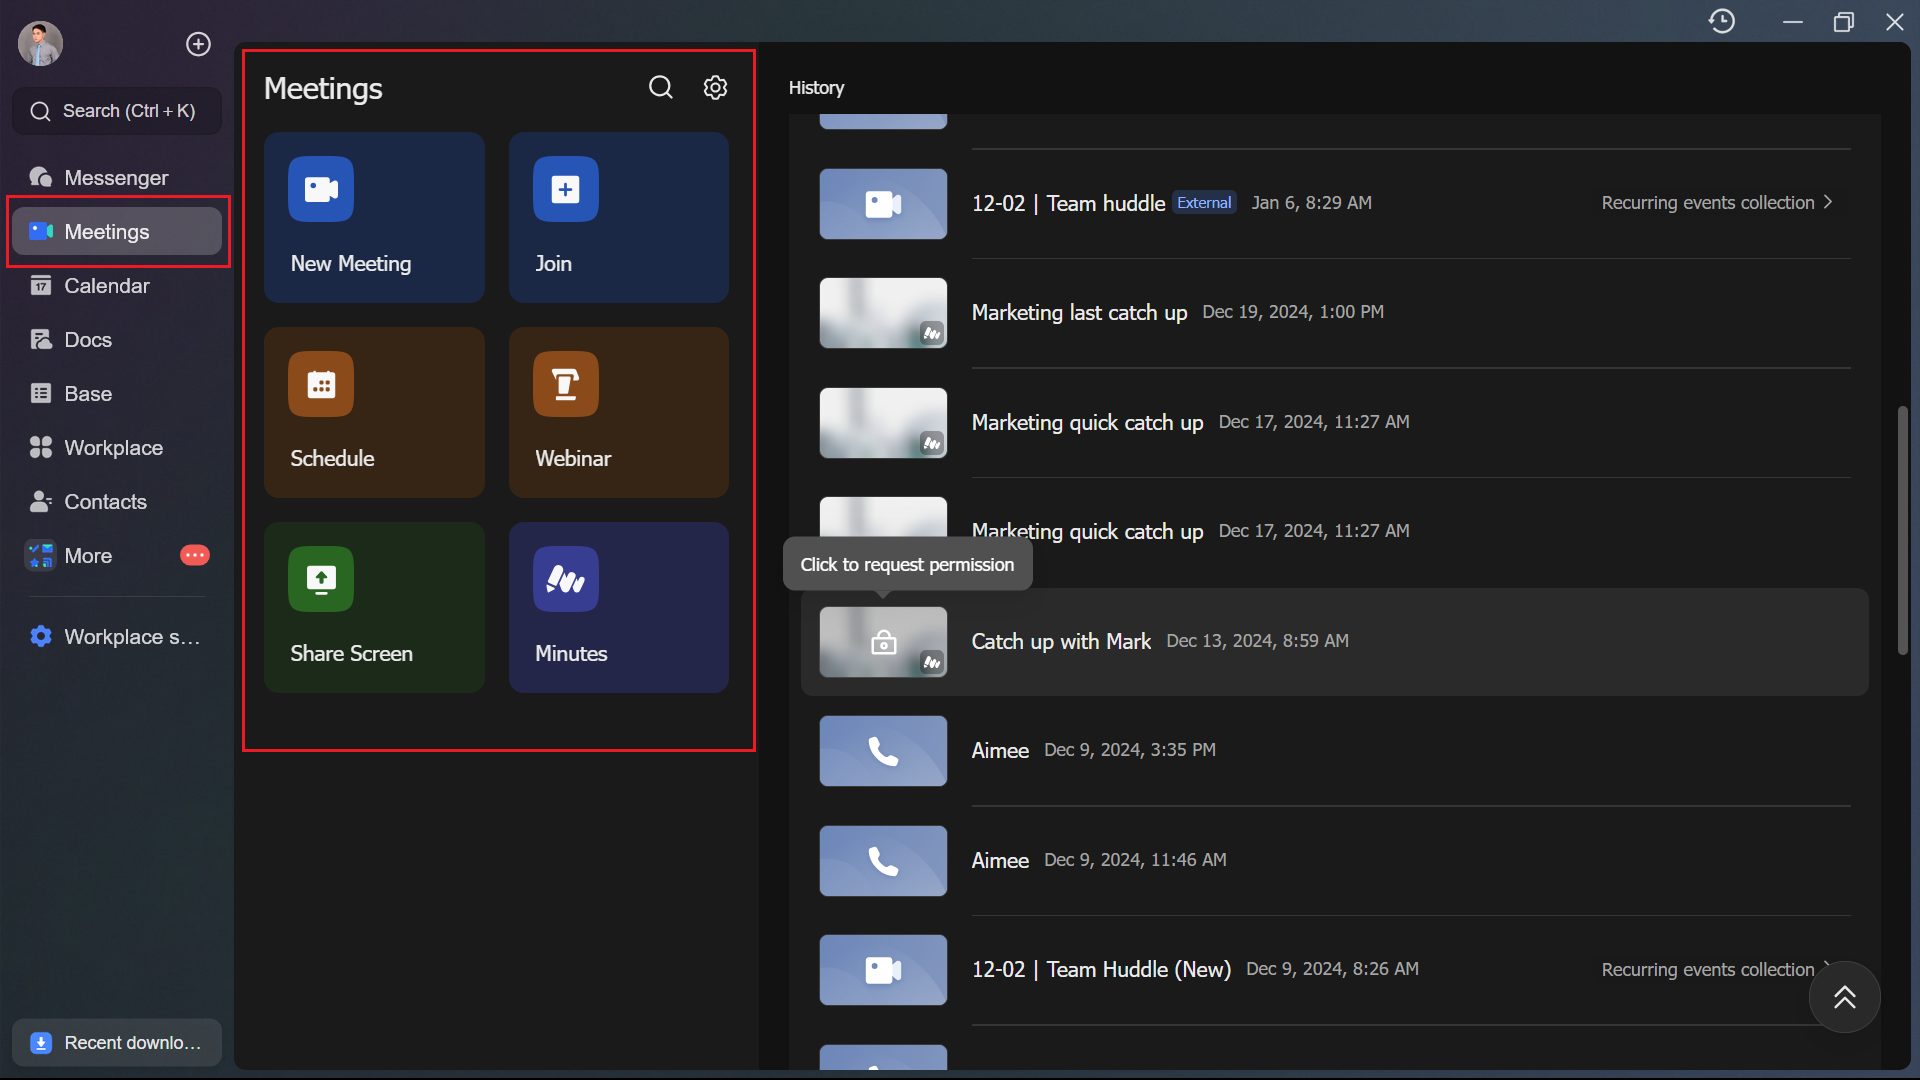Open Contacts in the sidebar

(117, 502)
